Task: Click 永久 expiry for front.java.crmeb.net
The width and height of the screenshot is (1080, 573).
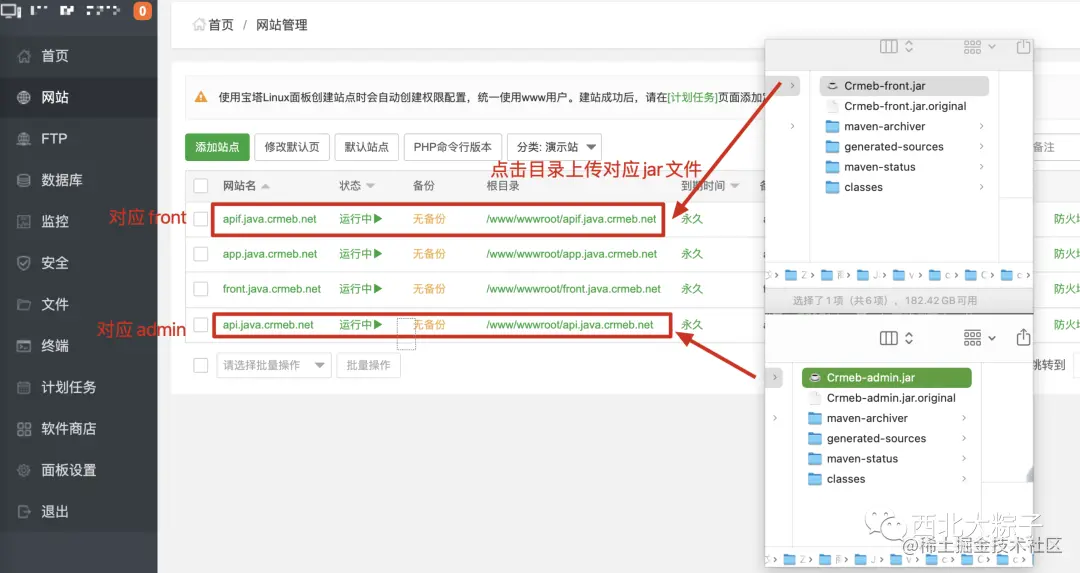Action: tap(692, 289)
